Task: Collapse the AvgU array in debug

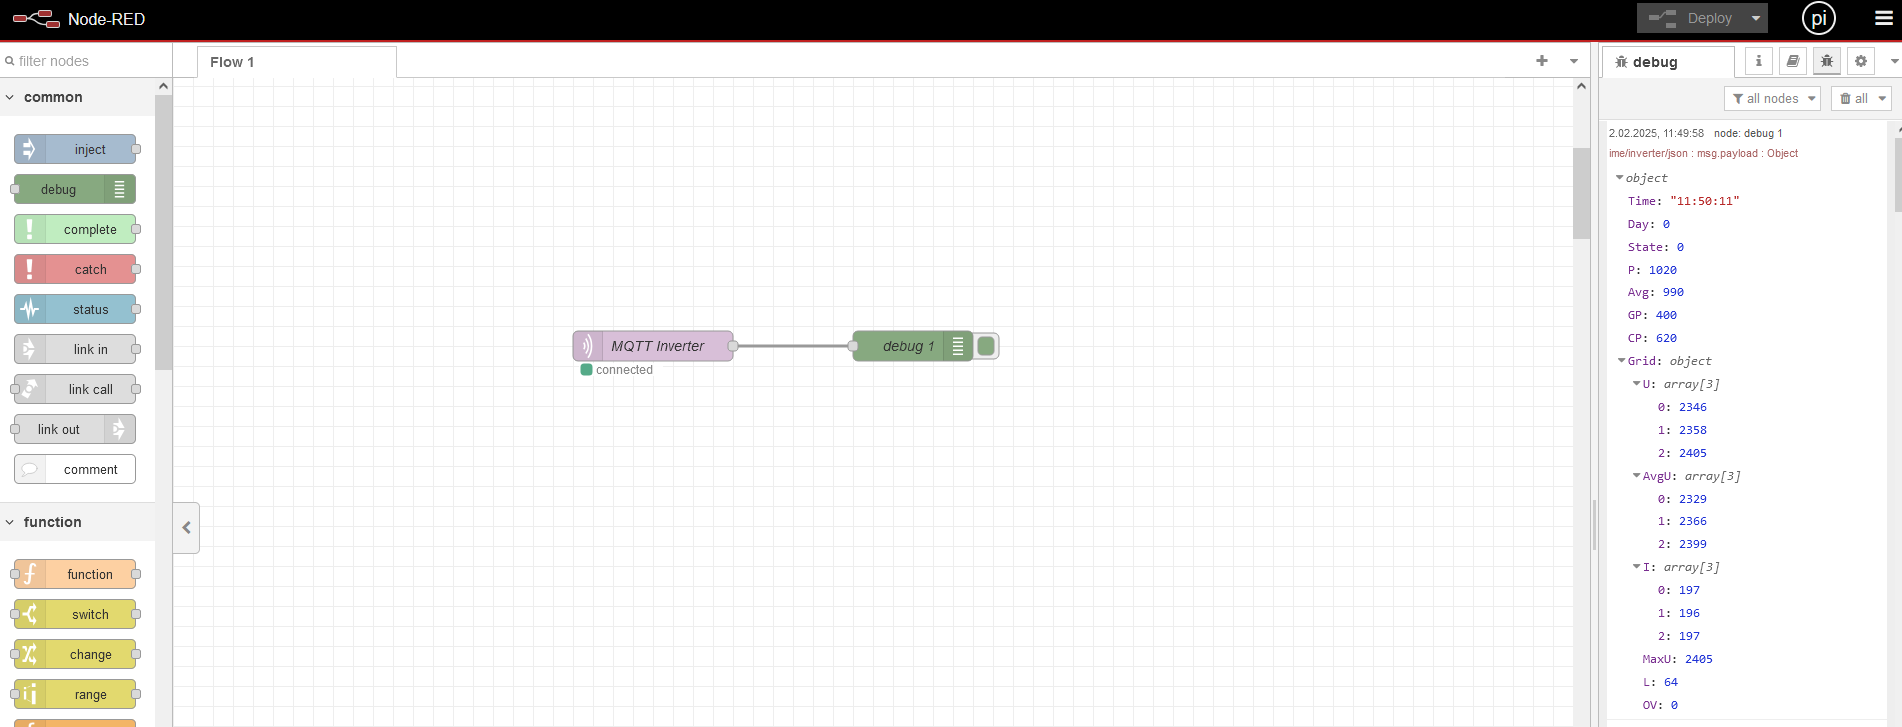Action: [1636, 476]
